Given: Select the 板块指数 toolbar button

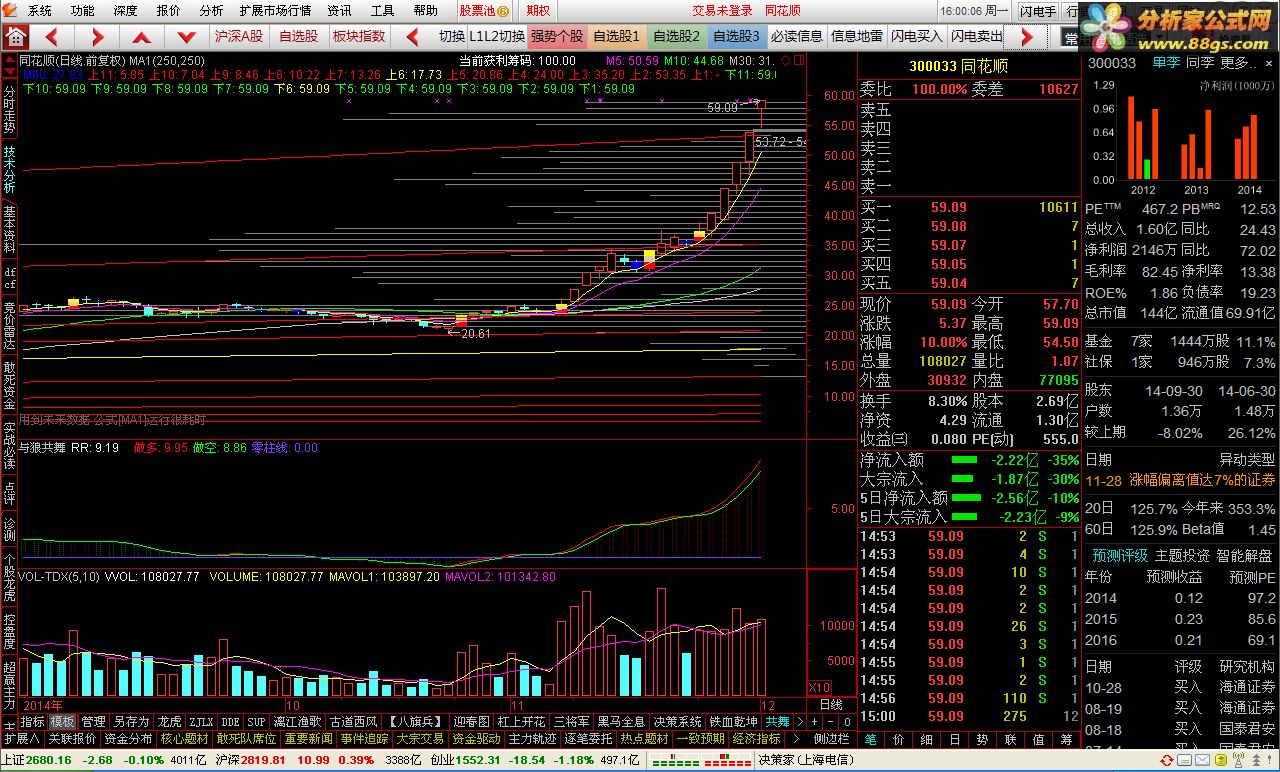Looking at the screenshot, I should coord(359,37).
